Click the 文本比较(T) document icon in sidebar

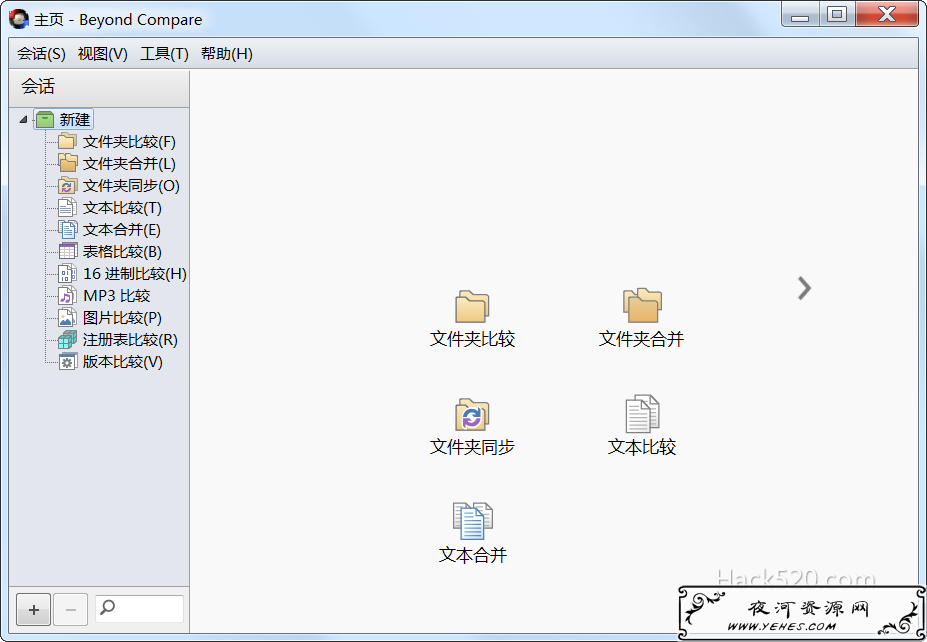[67, 207]
